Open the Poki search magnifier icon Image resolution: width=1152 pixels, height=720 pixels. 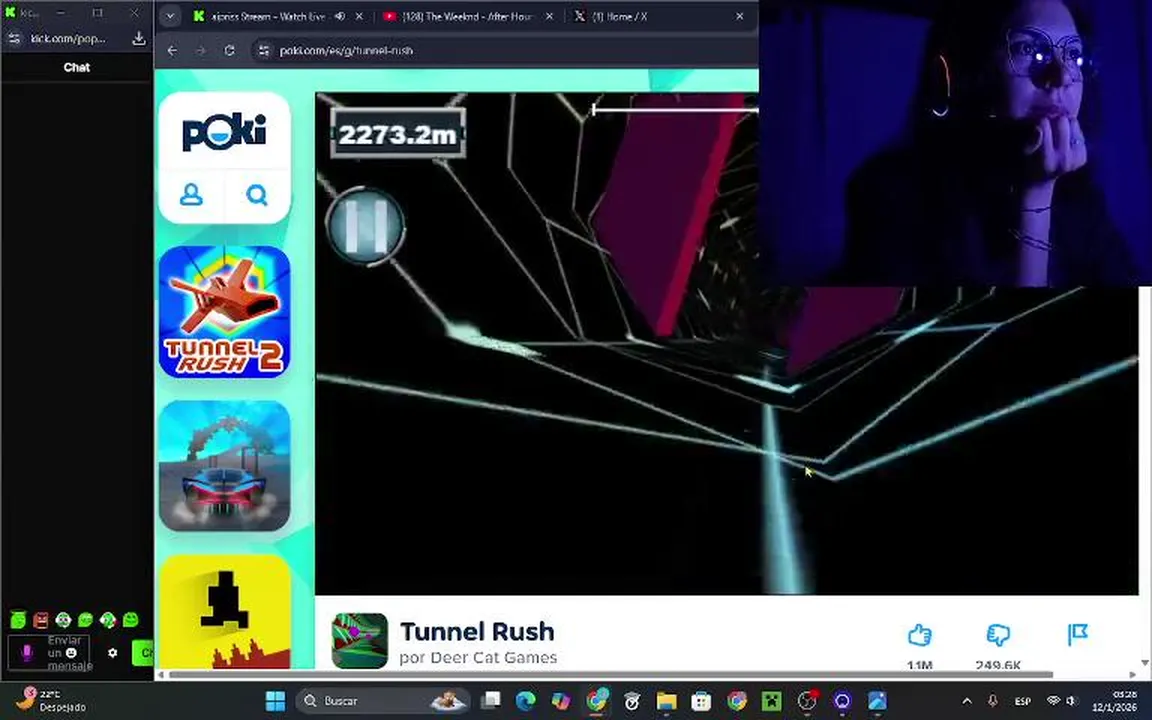click(257, 195)
